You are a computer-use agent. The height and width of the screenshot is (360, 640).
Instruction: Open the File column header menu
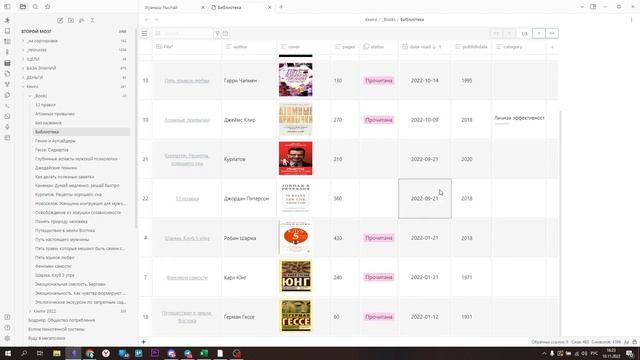[x=187, y=47]
